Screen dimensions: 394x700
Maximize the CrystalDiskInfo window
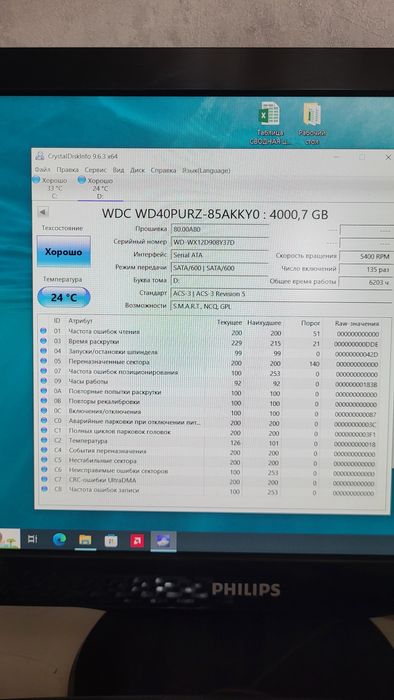(362, 157)
